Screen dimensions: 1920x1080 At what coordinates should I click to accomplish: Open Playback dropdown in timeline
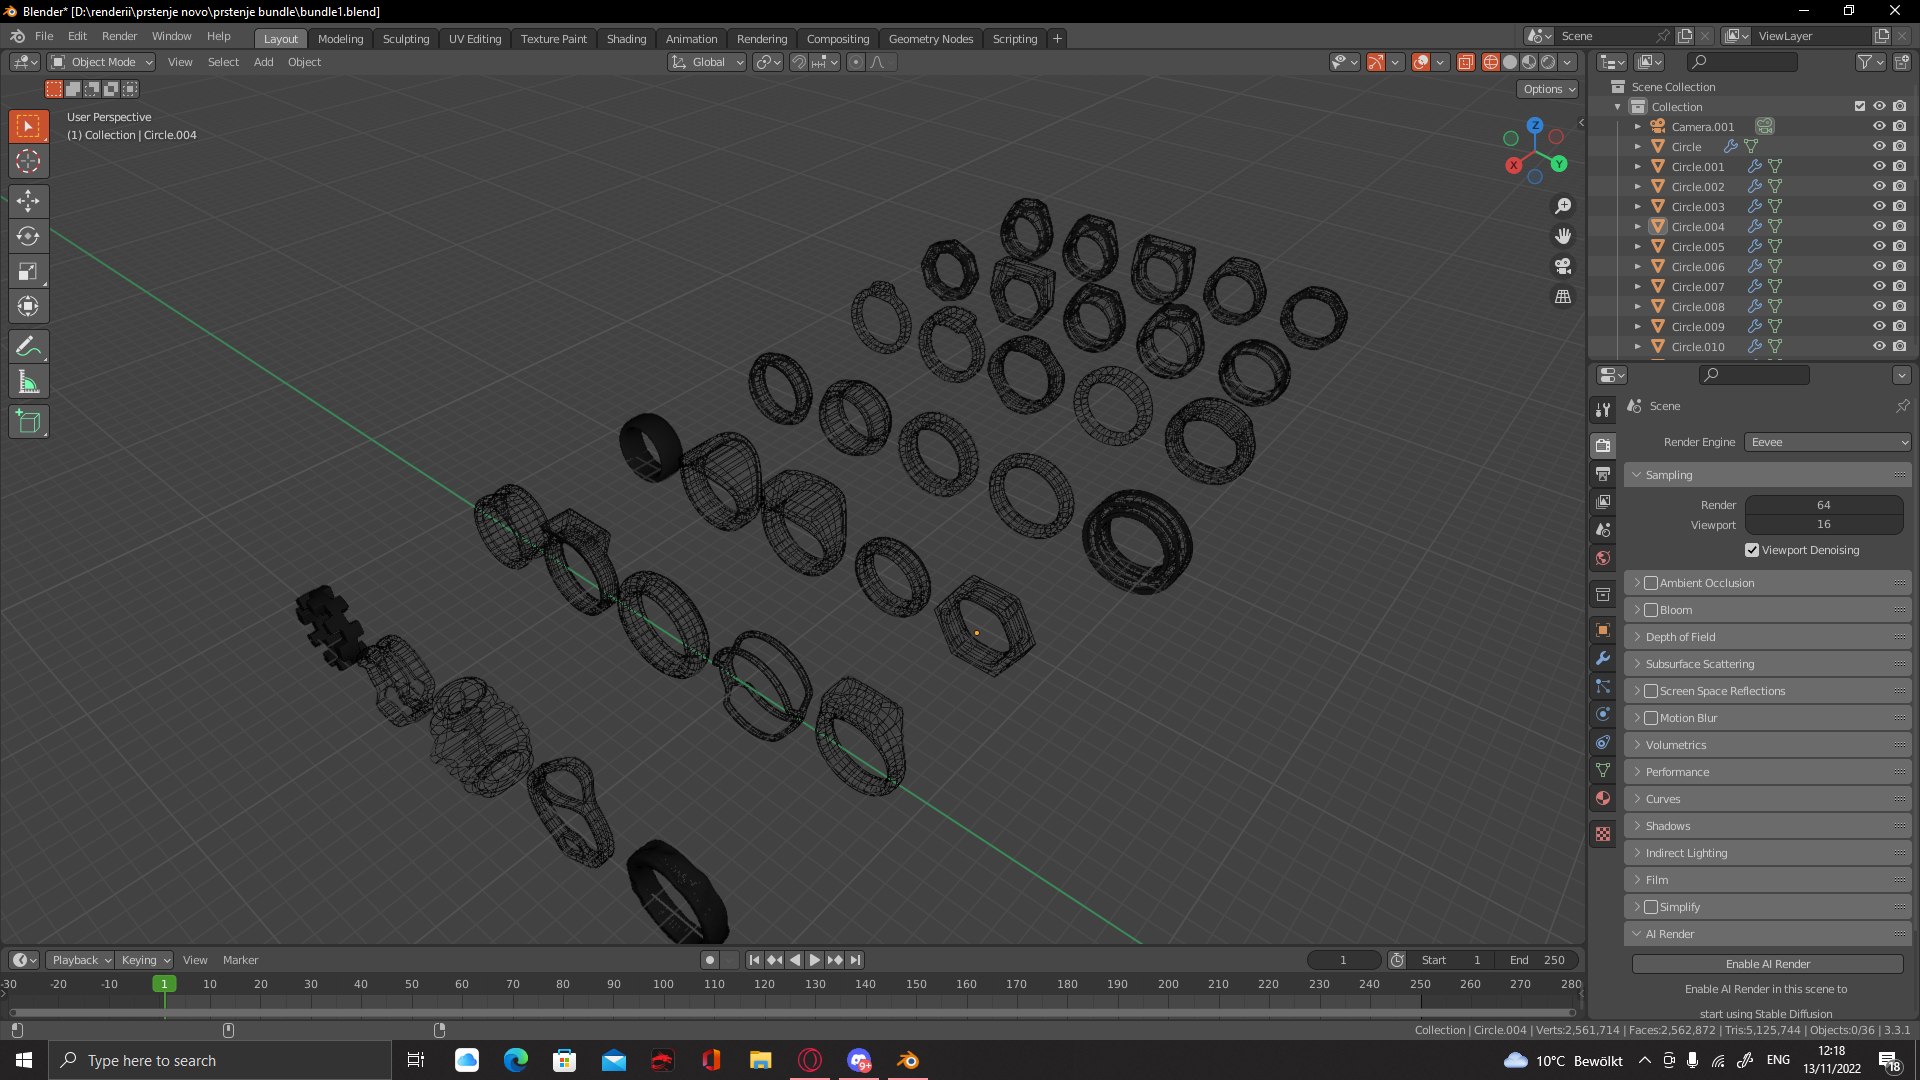[80, 960]
